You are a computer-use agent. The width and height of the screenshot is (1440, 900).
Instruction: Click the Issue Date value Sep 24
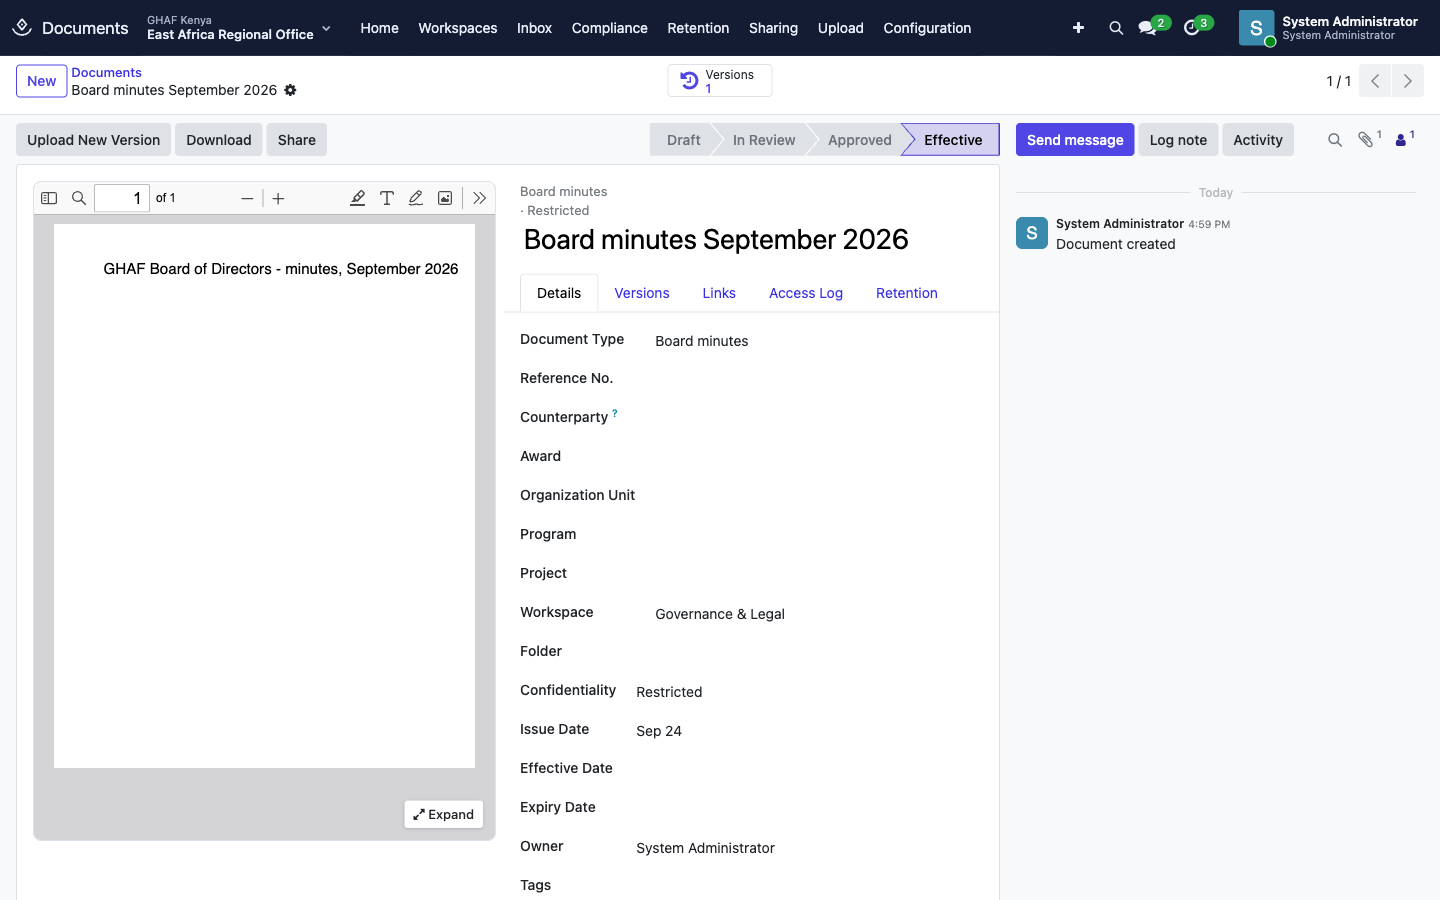click(659, 731)
